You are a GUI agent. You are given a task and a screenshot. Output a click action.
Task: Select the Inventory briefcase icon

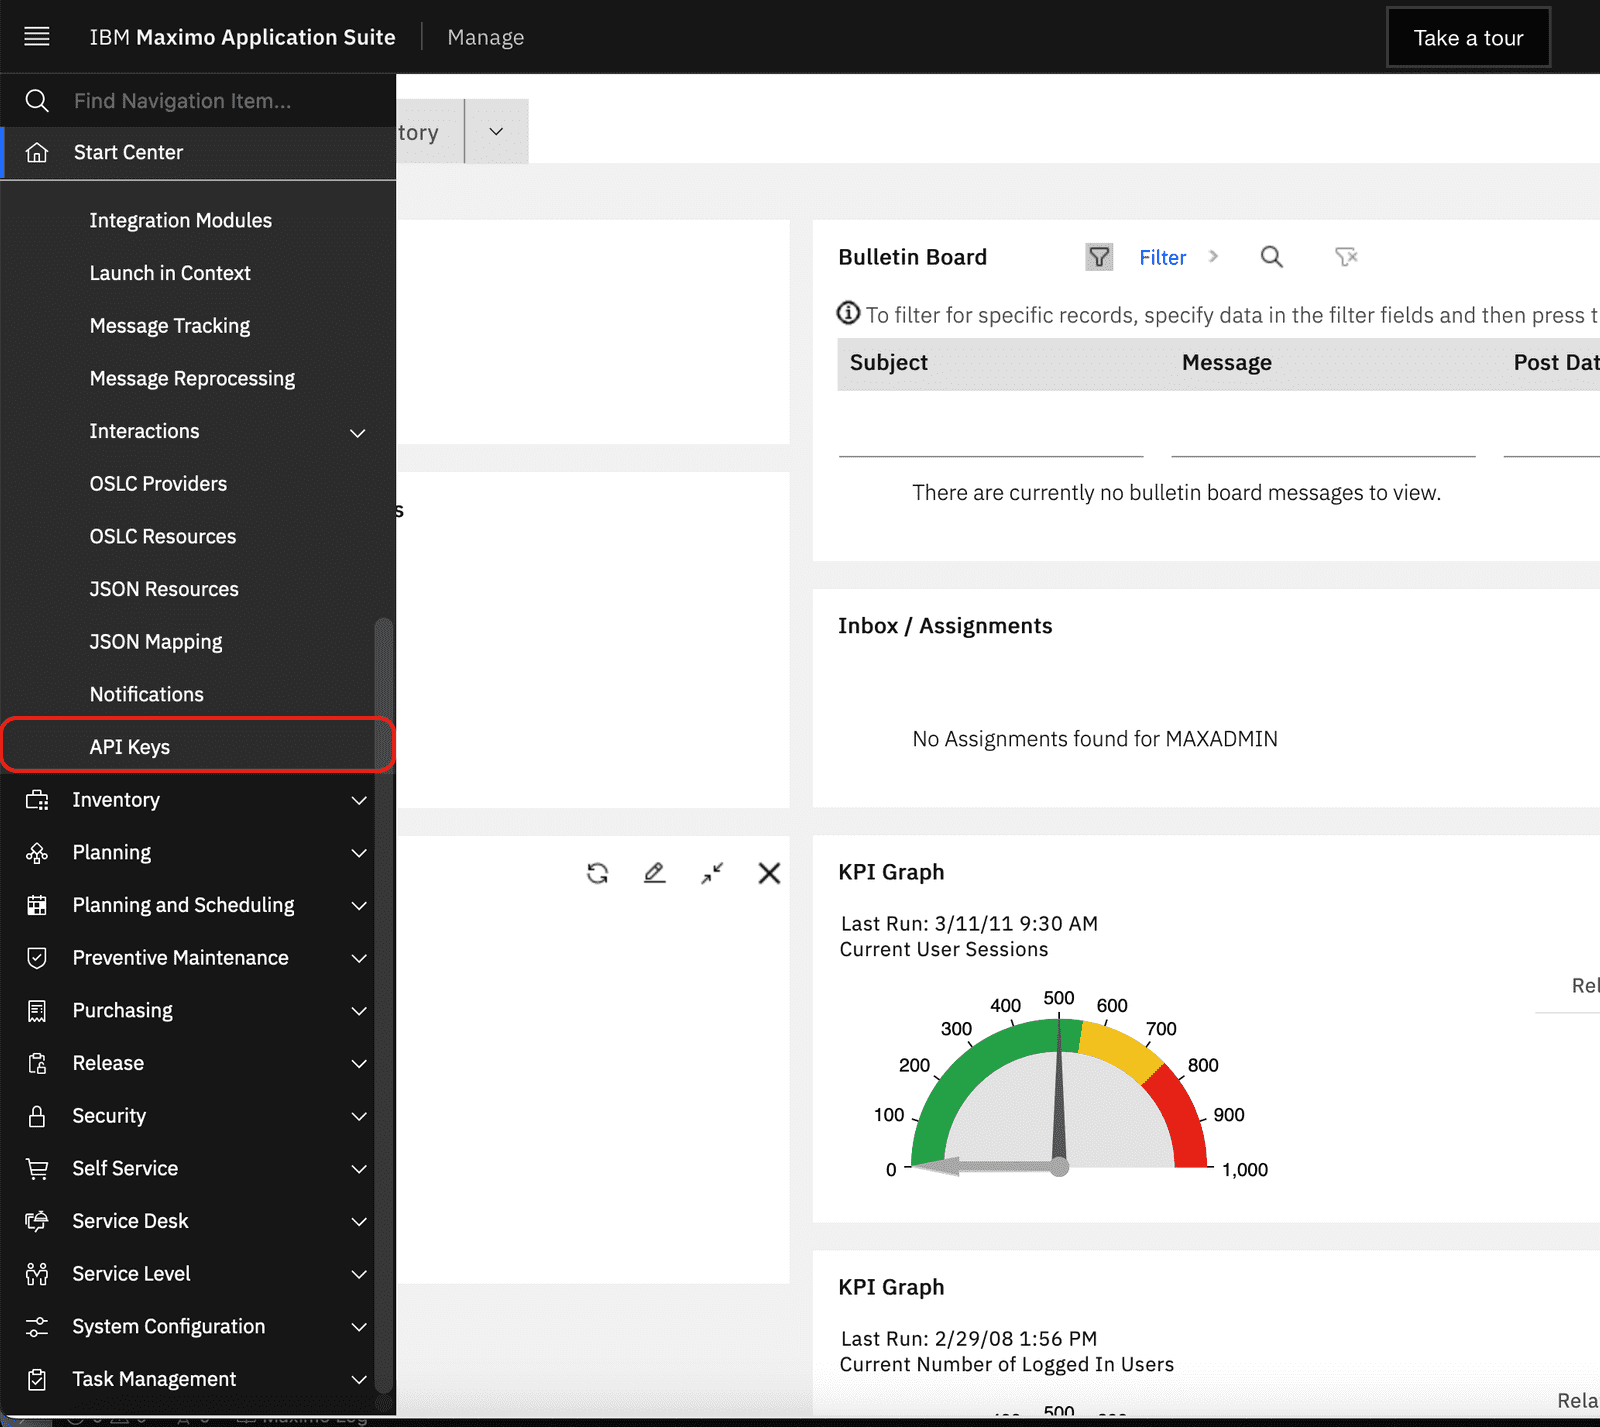[x=37, y=800]
